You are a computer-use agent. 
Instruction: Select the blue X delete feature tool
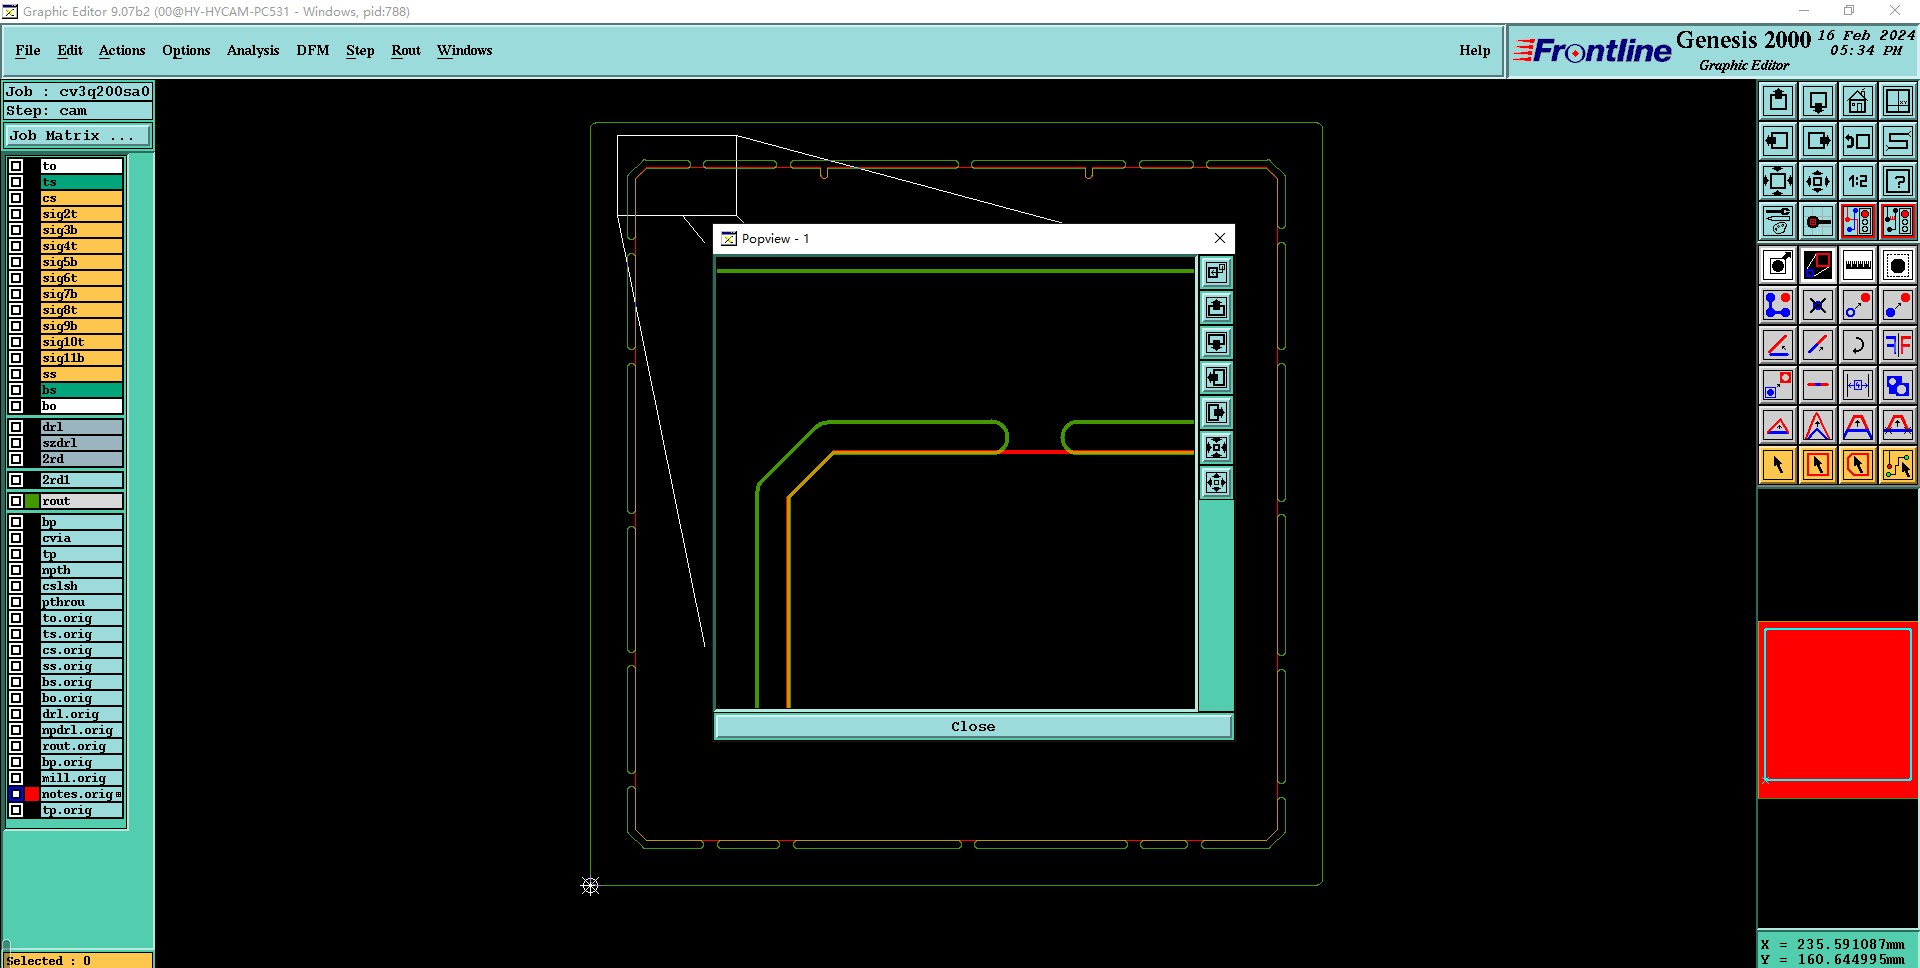point(1818,305)
